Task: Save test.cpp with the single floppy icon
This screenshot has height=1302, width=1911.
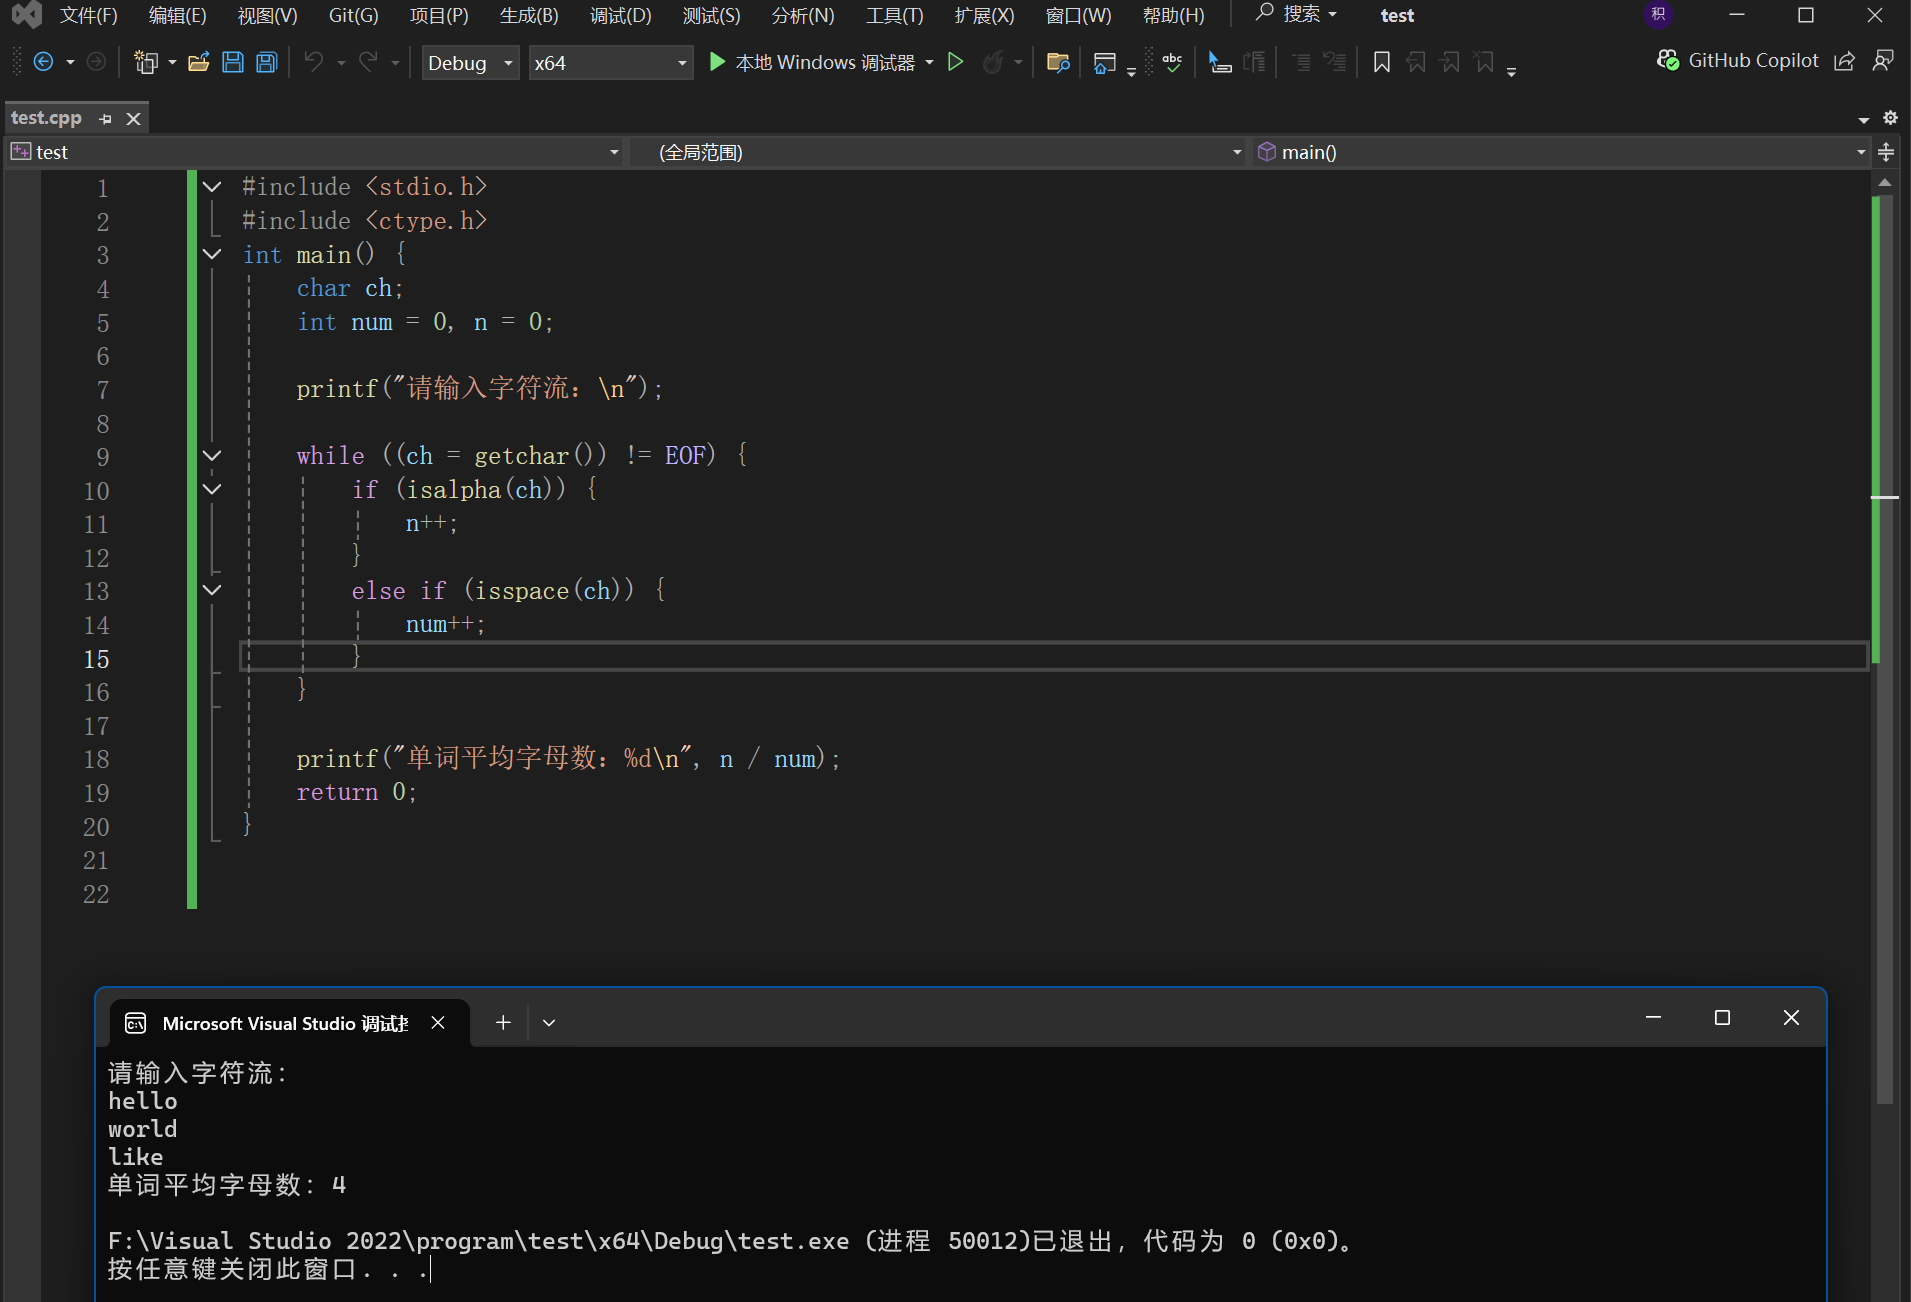Action: point(233,62)
